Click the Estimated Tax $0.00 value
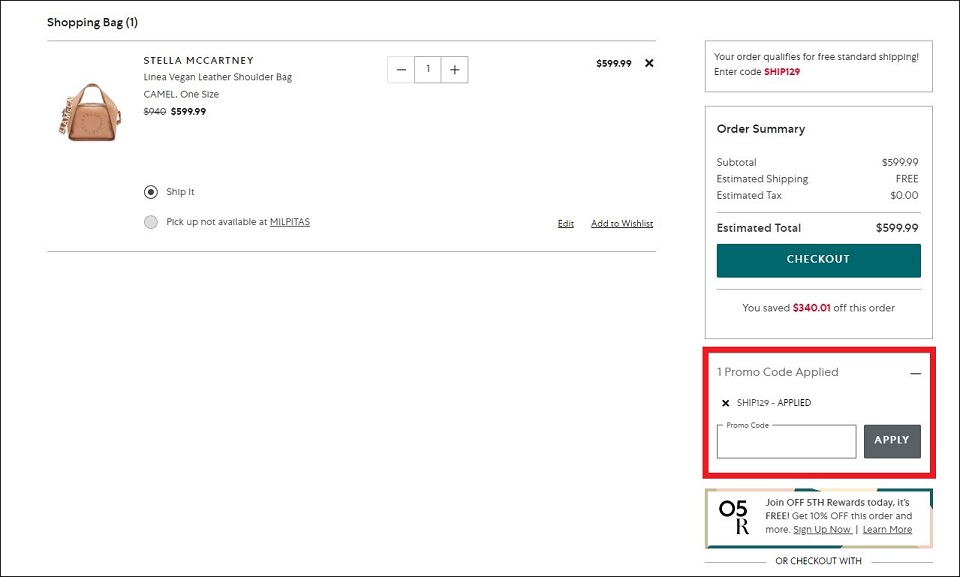The width and height of the screenshot is (960, 577). (x=904, y=195)
